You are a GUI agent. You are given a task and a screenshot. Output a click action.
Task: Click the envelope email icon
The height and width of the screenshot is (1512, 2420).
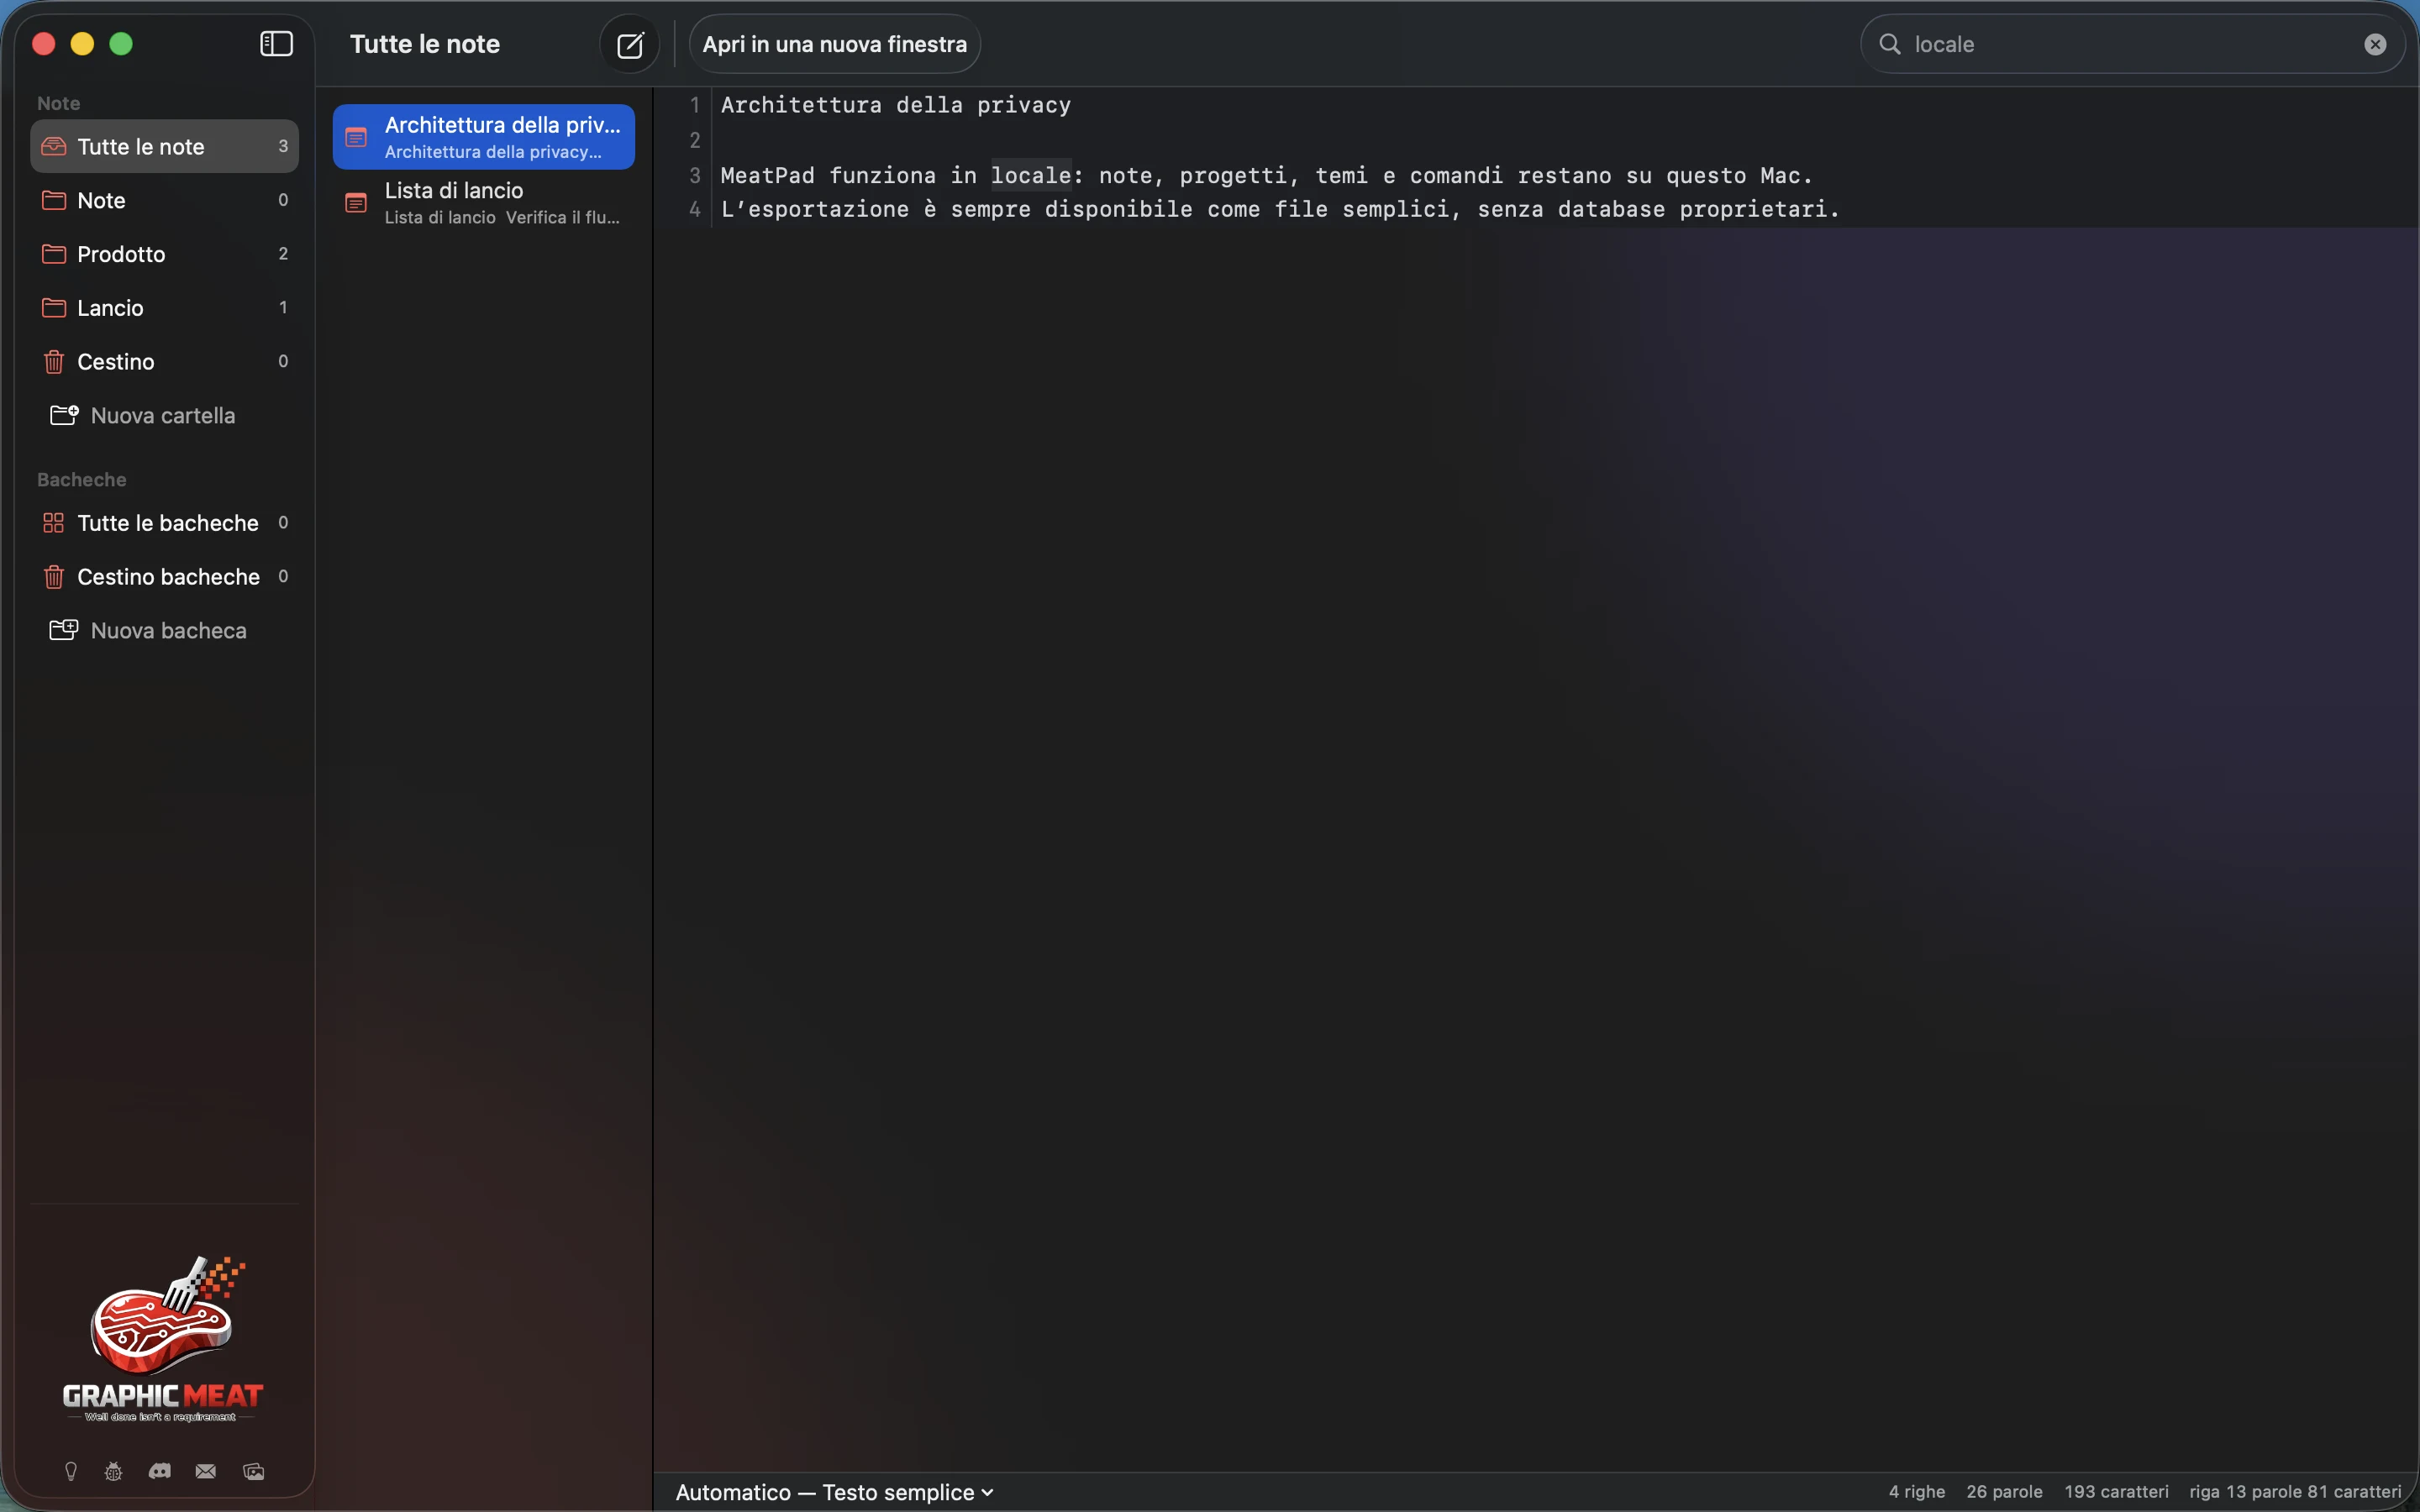(x=206, y=1471)
